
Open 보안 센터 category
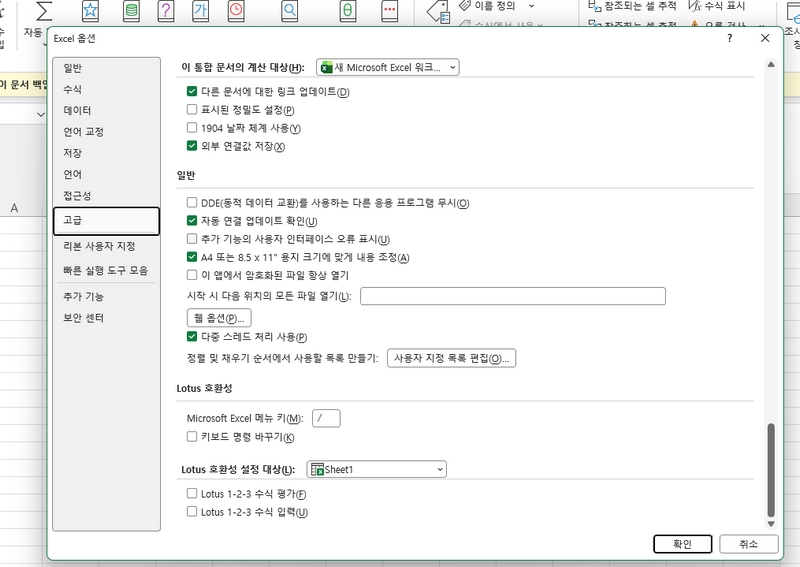pyautogui.click(x=106, y=318)
